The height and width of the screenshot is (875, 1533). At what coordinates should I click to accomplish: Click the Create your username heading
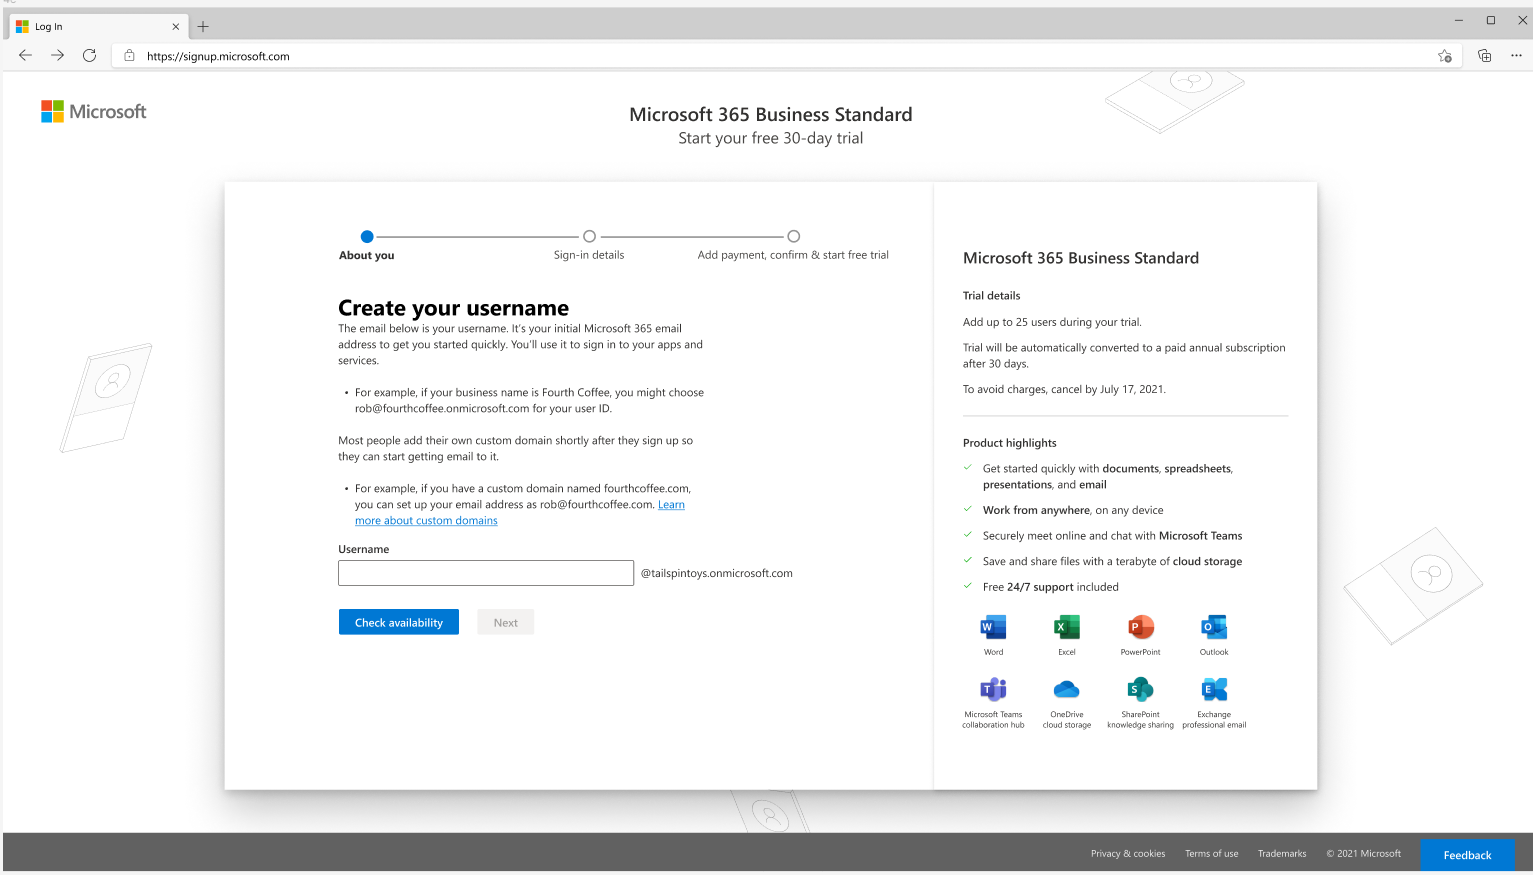(x=453, y=308)
